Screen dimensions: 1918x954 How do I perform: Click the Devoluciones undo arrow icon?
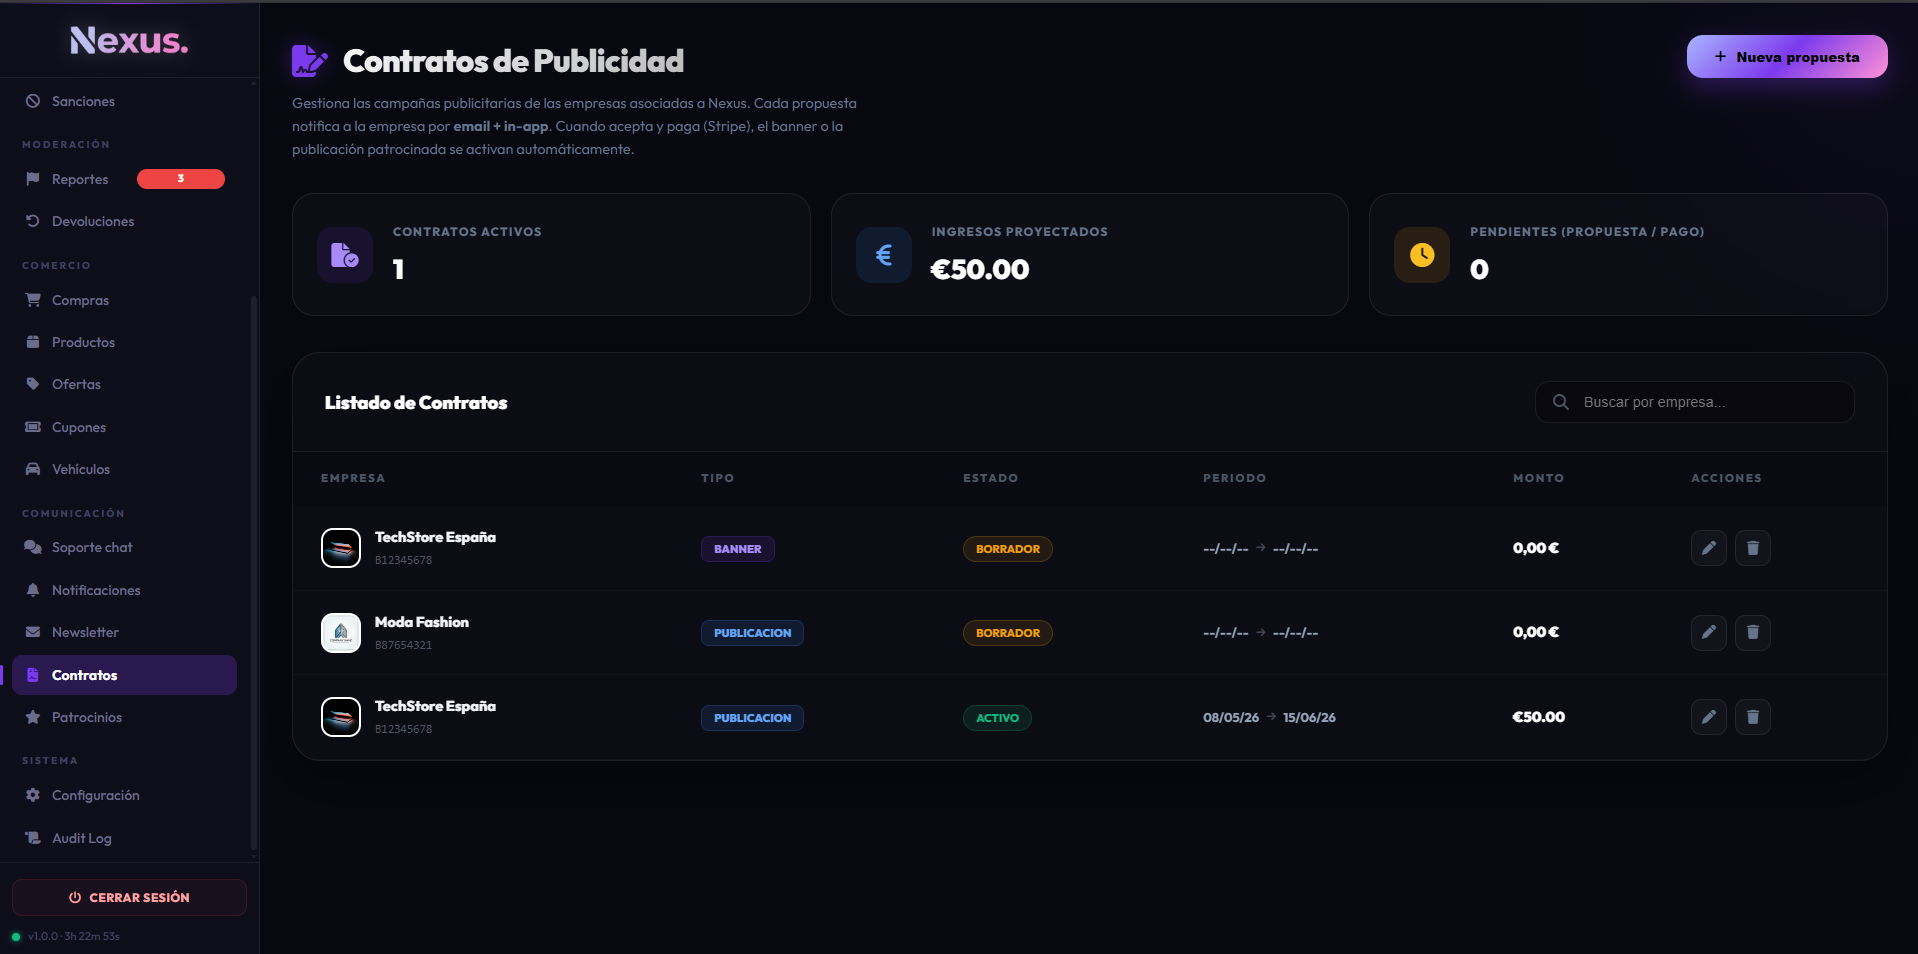click(x=33, y=221)
